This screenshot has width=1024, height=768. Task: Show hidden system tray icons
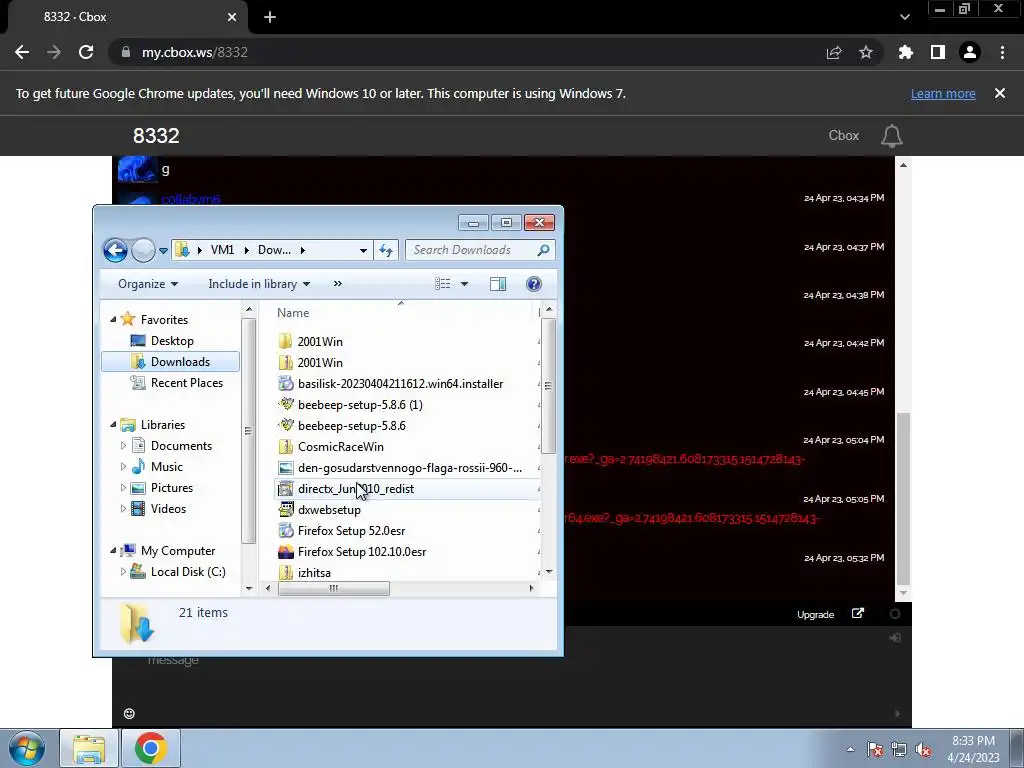850,749
